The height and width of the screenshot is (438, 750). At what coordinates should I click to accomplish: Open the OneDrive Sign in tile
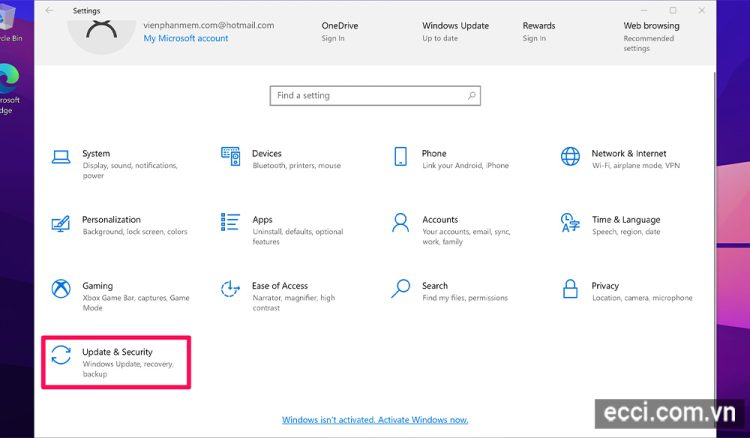340,32
